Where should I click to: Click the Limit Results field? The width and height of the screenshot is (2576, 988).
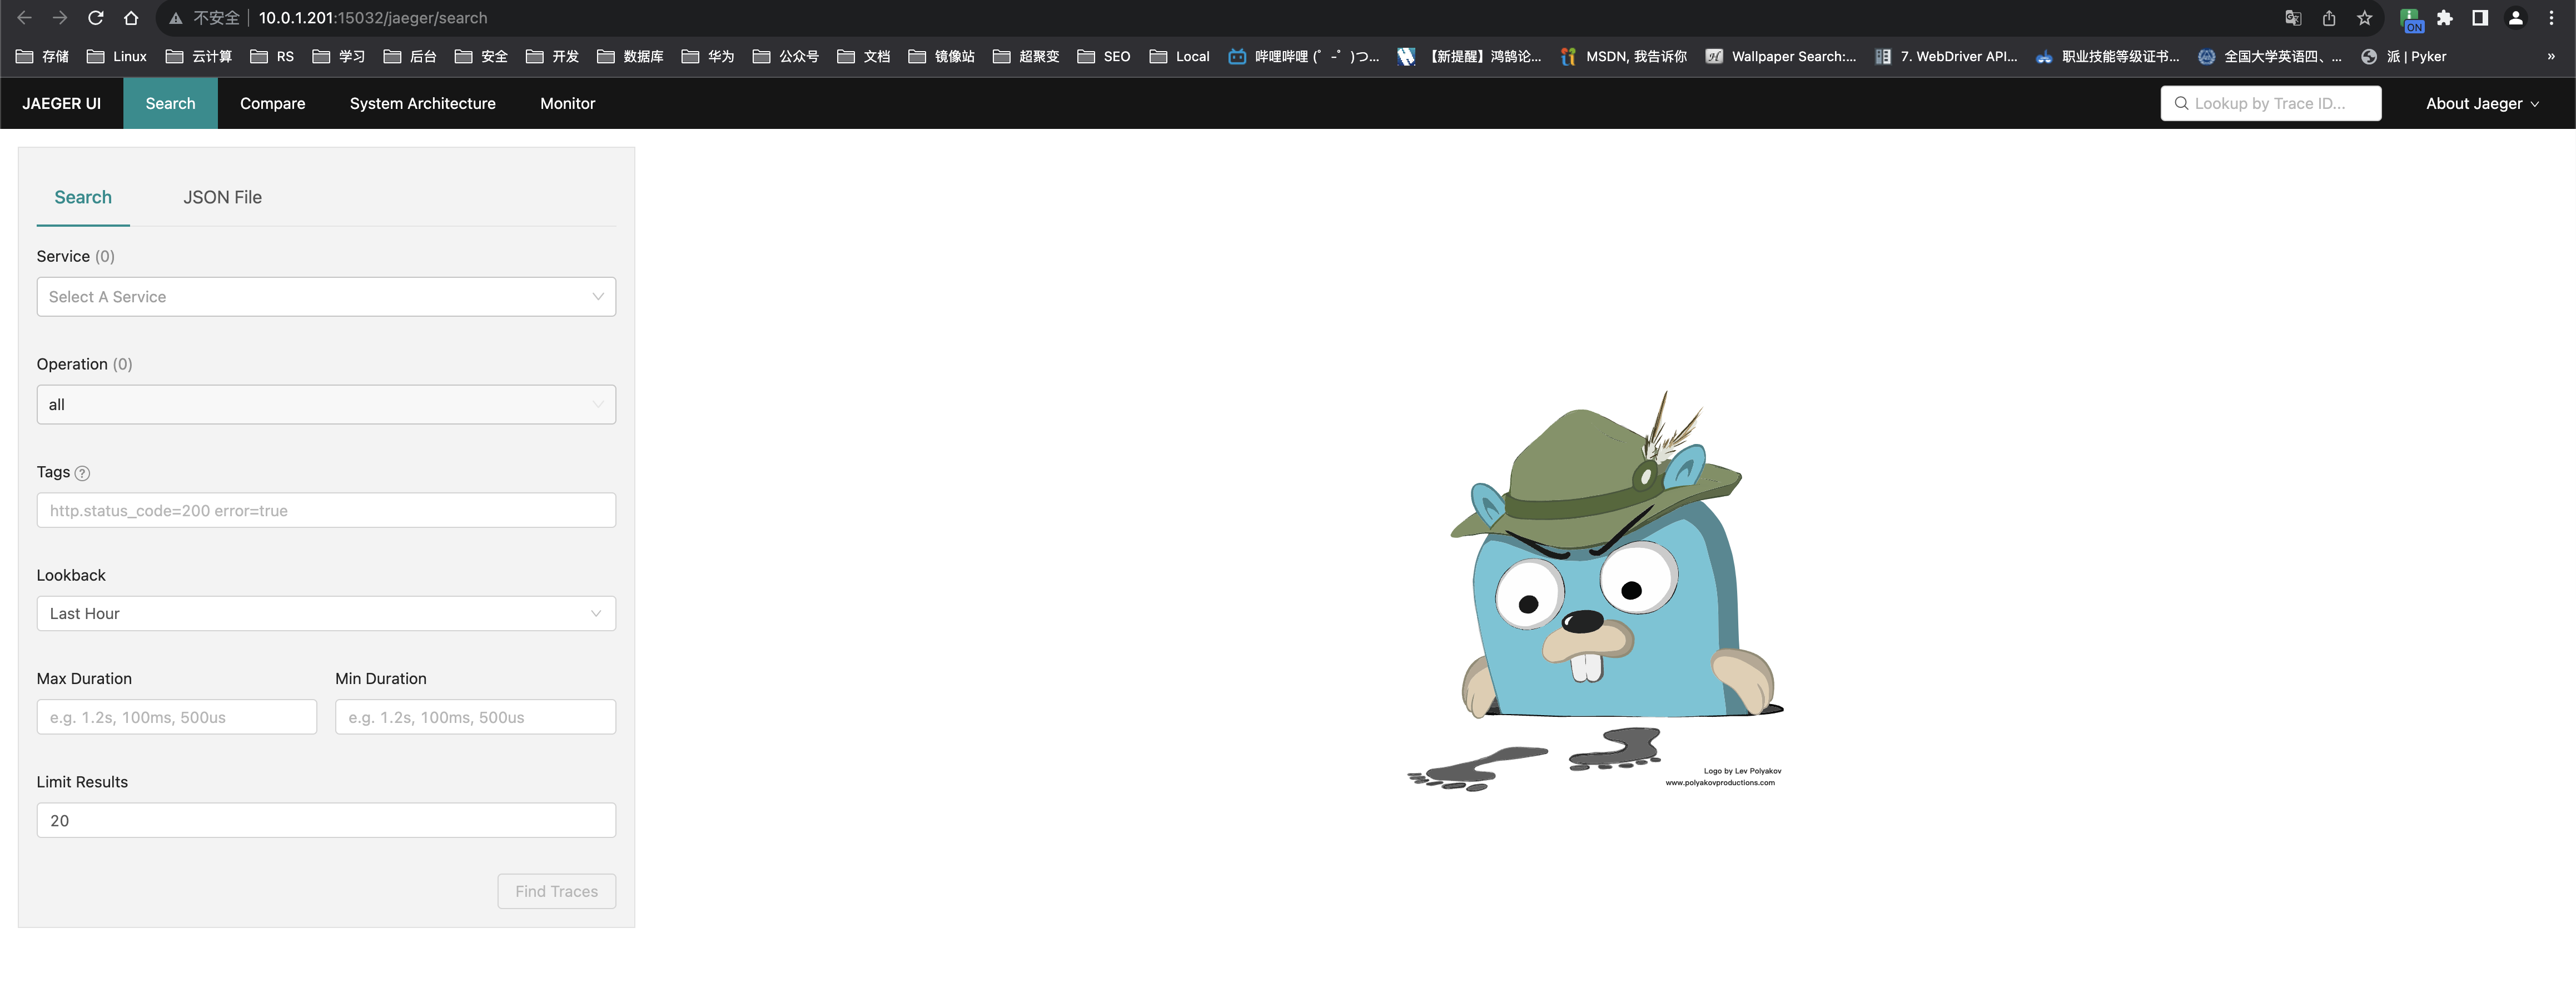[326, 820]
